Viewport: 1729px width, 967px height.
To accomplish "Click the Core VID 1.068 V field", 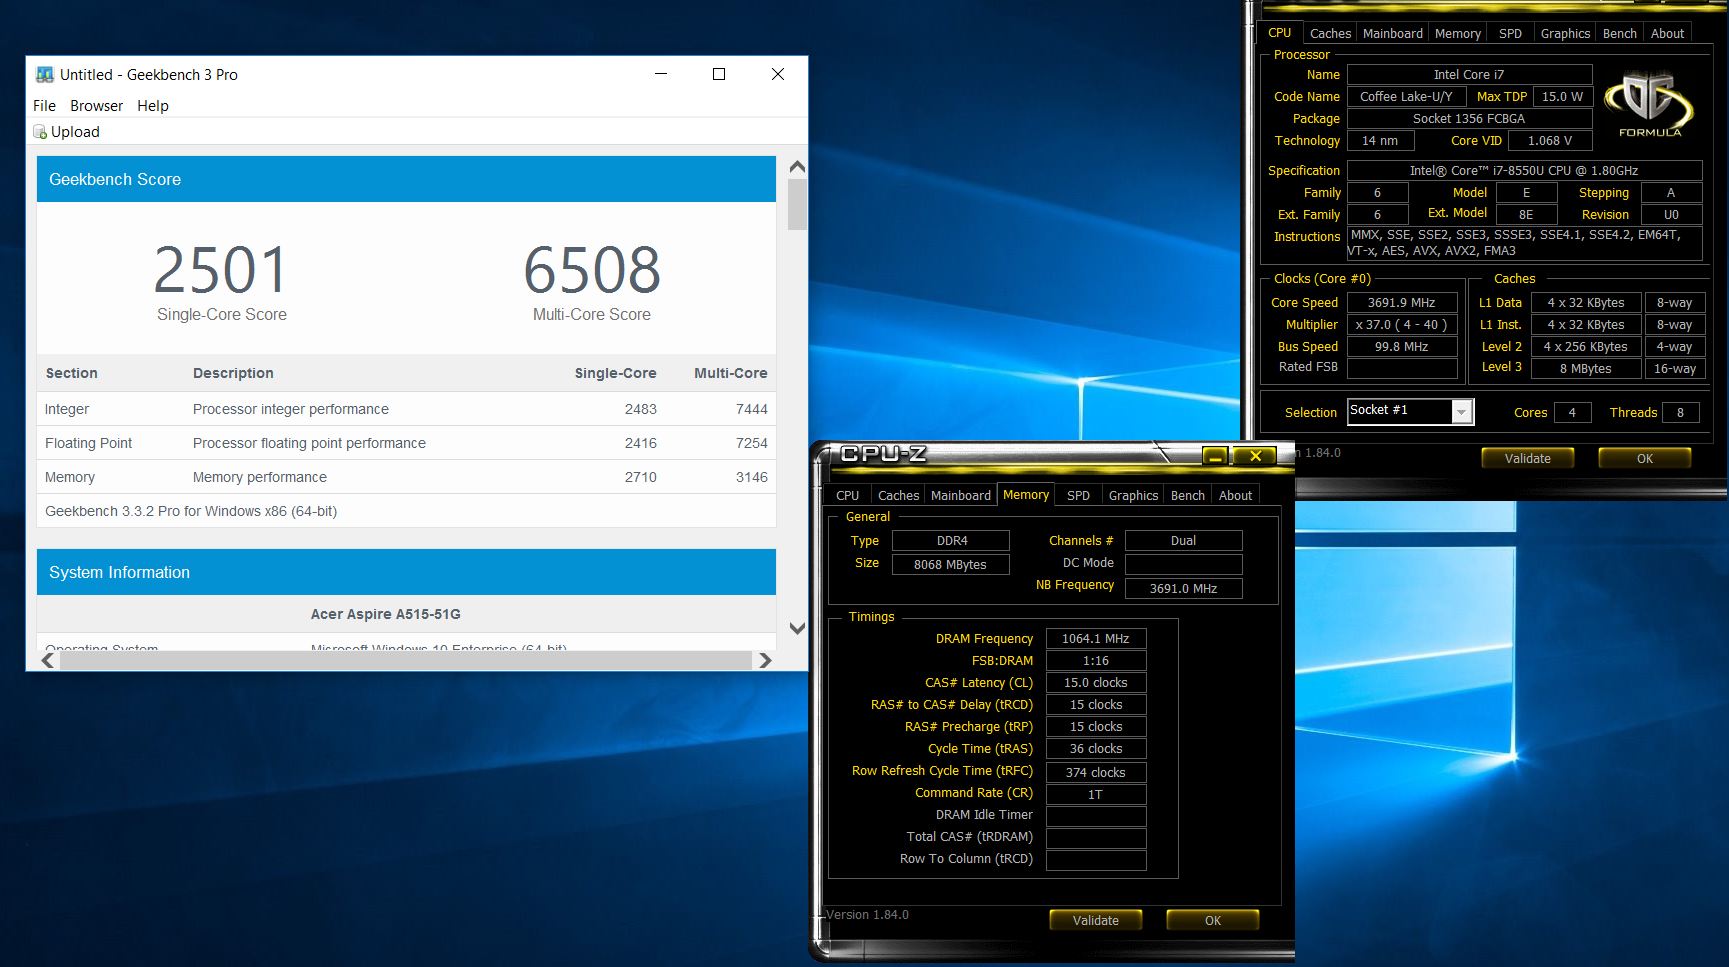I will pyautogui.click(x=1550, y=141).
